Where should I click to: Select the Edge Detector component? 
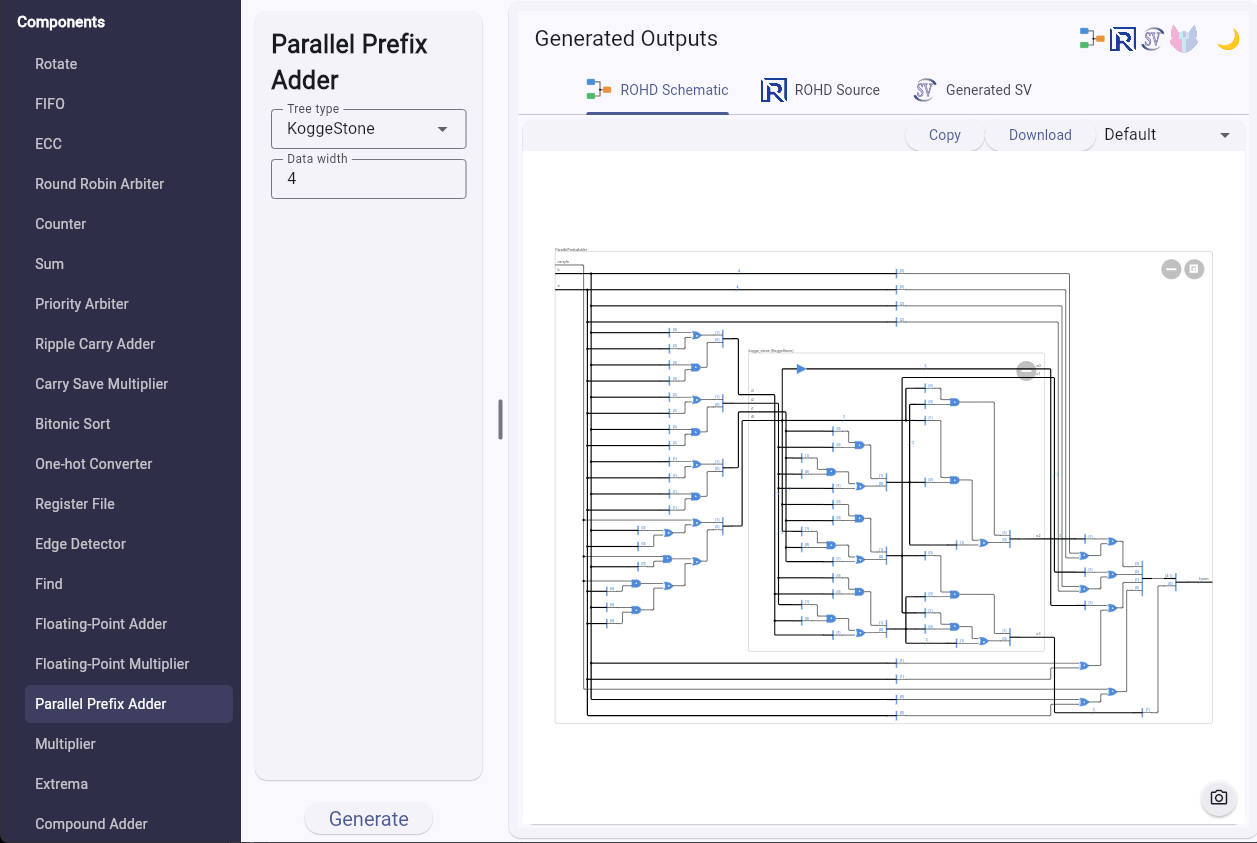coord(129,544)
